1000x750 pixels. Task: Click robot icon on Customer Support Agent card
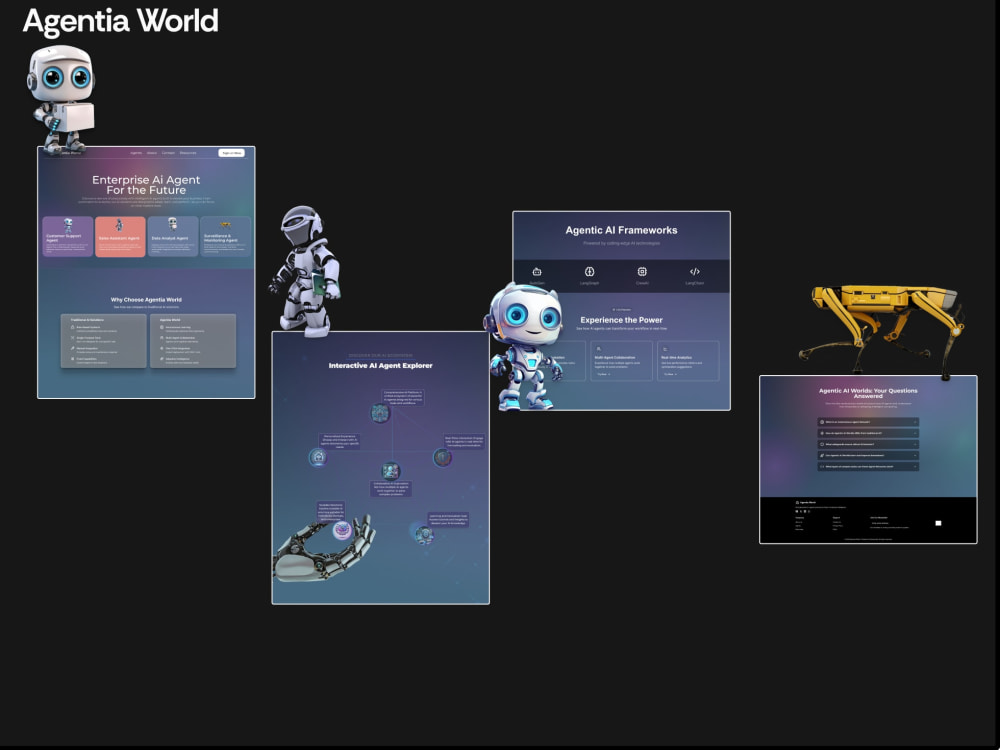pos(68,225)
